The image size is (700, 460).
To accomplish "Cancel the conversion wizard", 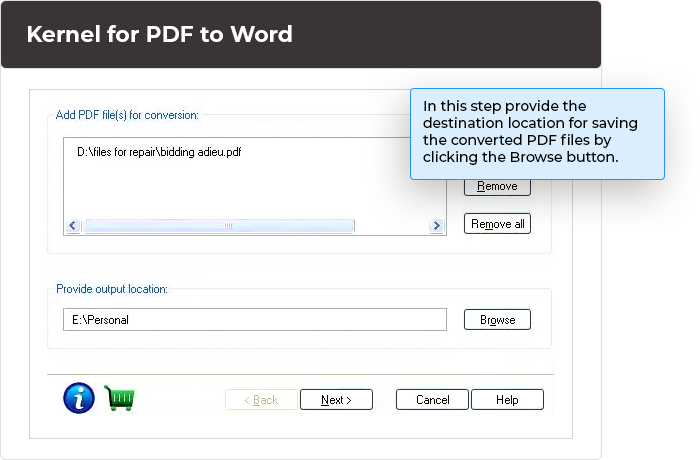I will coord(432,400).
